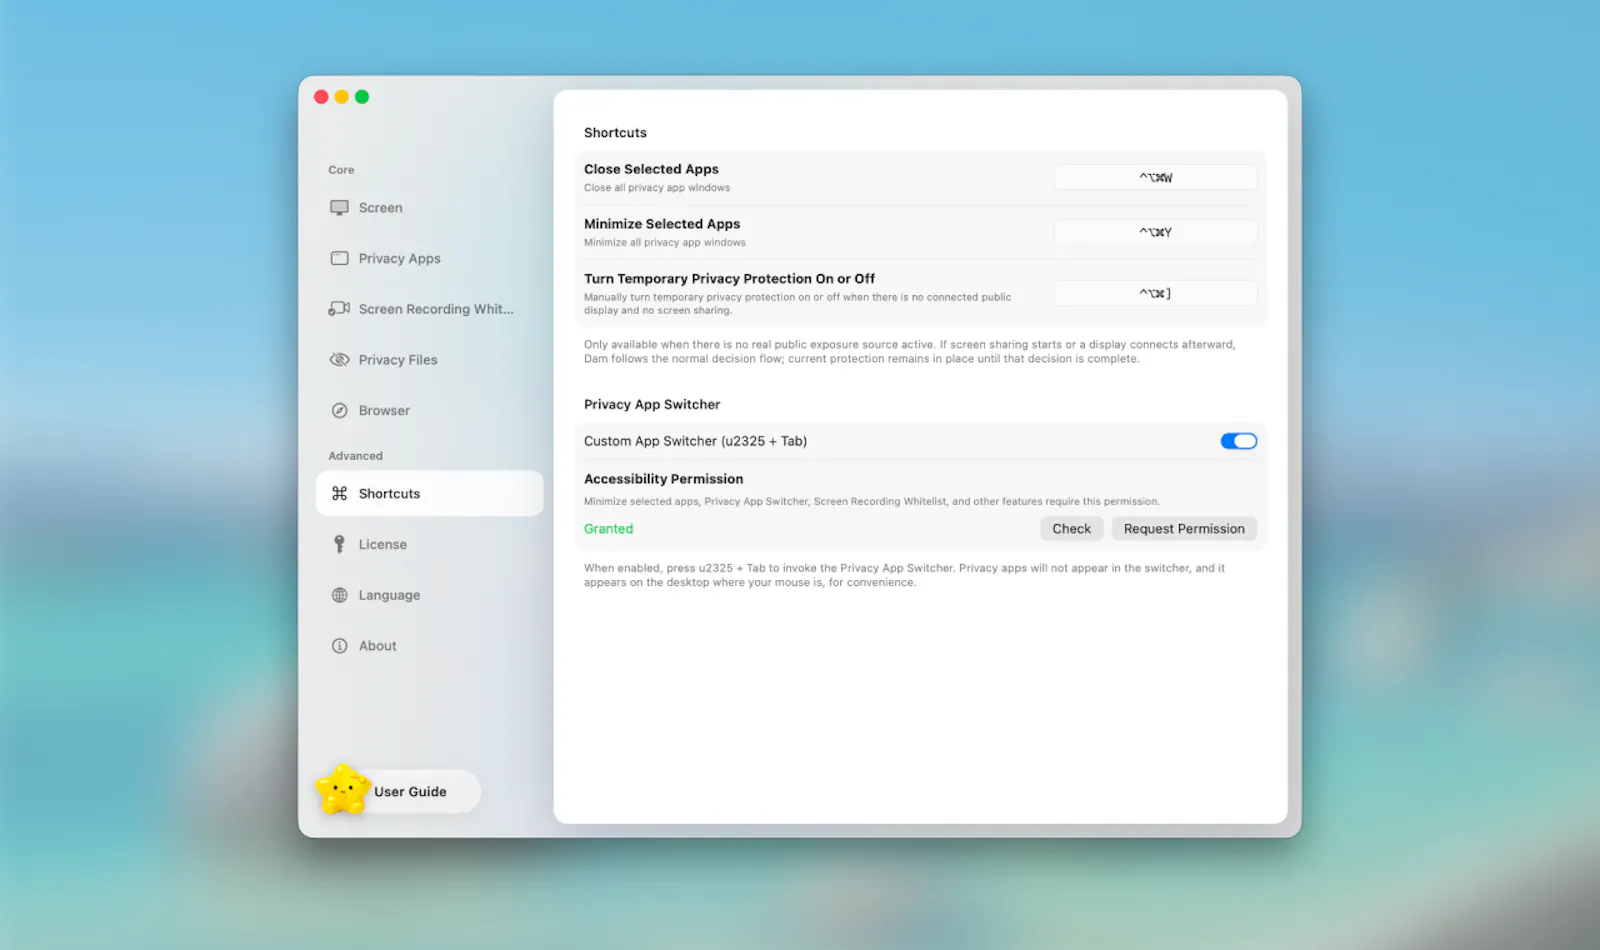This screenshot has height=950, width=1600.
Task: Edit the Minimize Selected Apps shortcut field
Action: click(x=1155, y=232)
